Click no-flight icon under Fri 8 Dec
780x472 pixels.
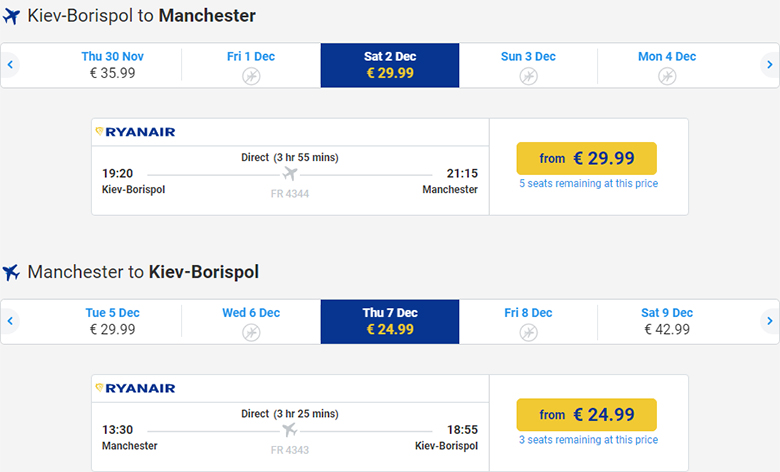click(x=528, y=332)
